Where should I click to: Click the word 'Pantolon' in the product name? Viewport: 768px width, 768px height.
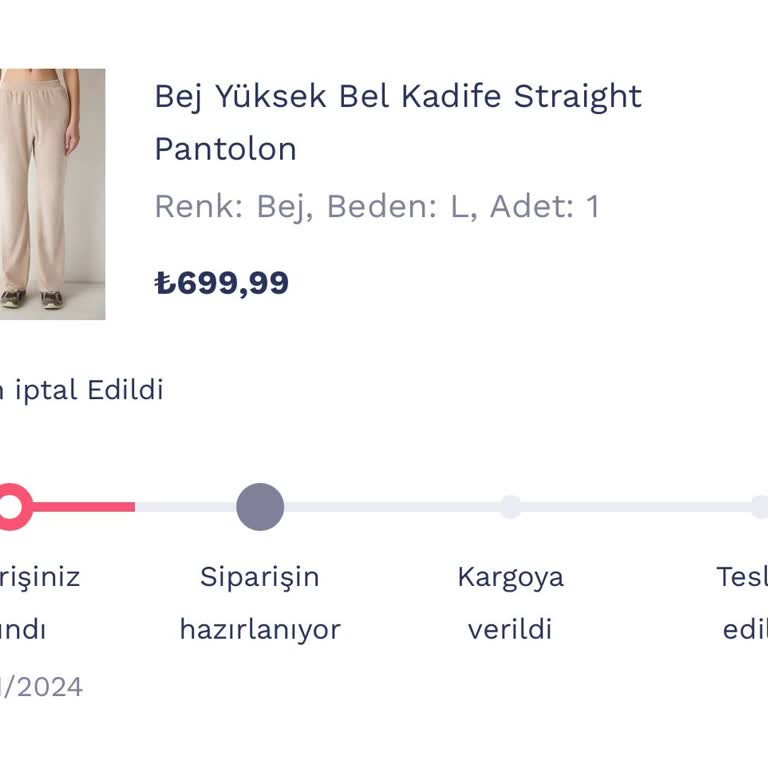225,149
